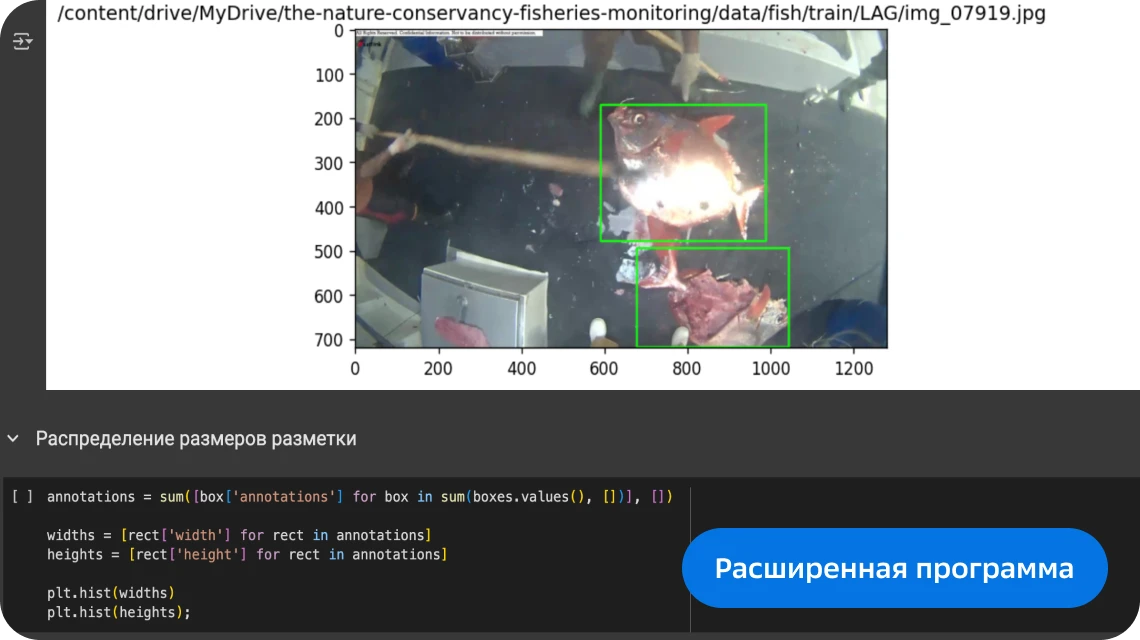This screenshot has height=640, width=1140.
Task: Click the x-axis tick label 1200
Action: pyautogui.click(x=853, y=369)
